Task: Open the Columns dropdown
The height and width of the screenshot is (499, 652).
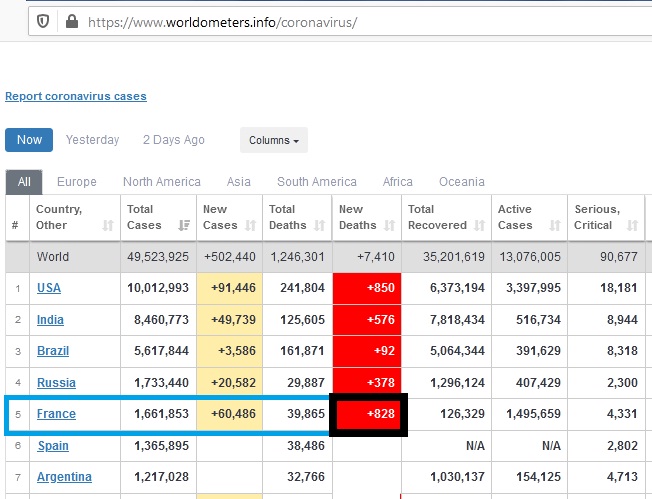Action: pyautogui.click(x=274, y=140)
